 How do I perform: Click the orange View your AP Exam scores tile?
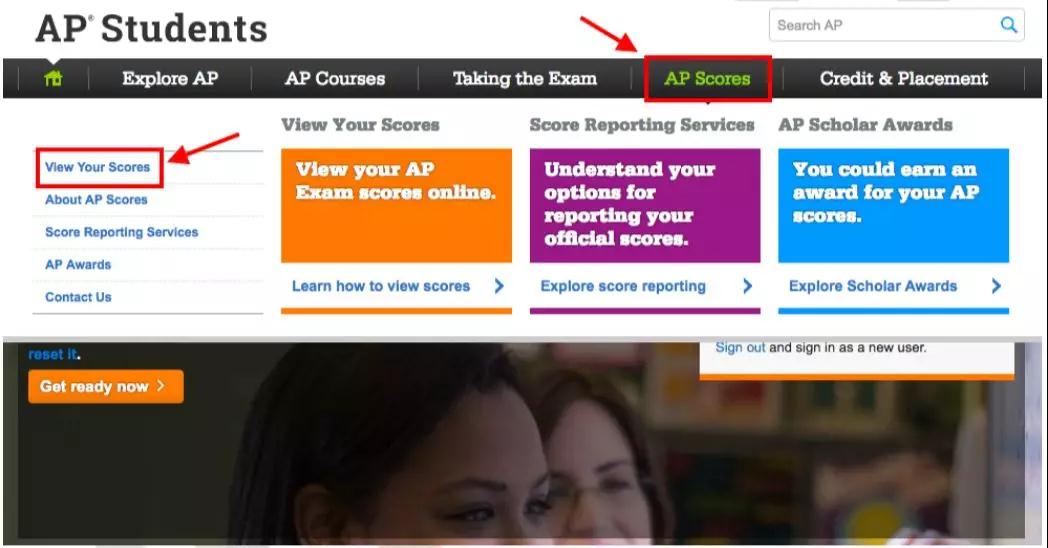[396, 205]
